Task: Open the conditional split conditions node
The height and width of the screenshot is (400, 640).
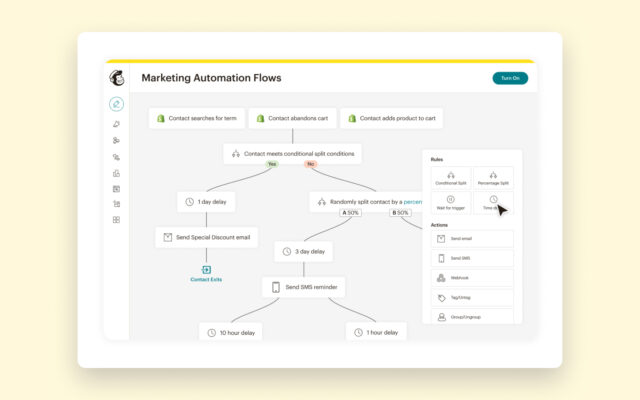Action: point(292,154)
